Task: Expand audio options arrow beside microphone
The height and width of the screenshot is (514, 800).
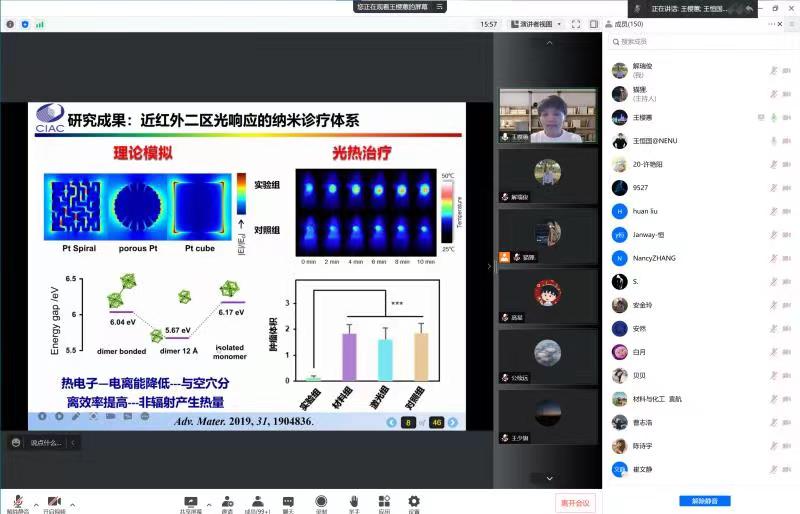Action: click(36, 501)
